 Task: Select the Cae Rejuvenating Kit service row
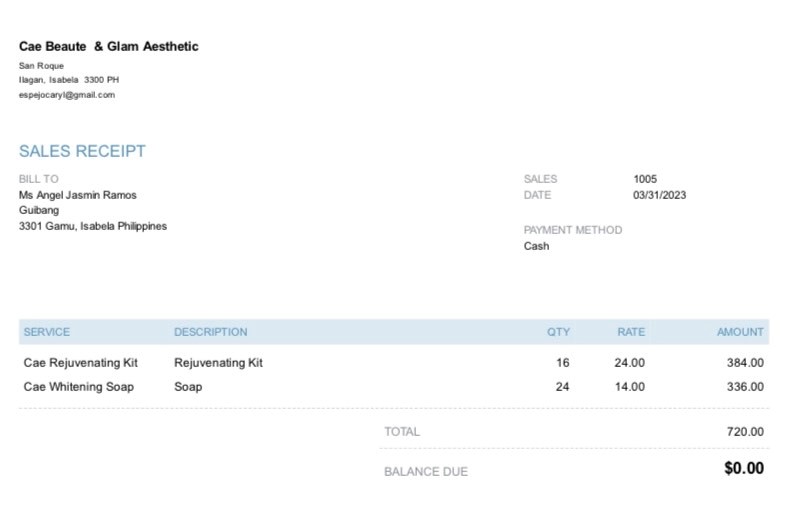pos(81,363)
